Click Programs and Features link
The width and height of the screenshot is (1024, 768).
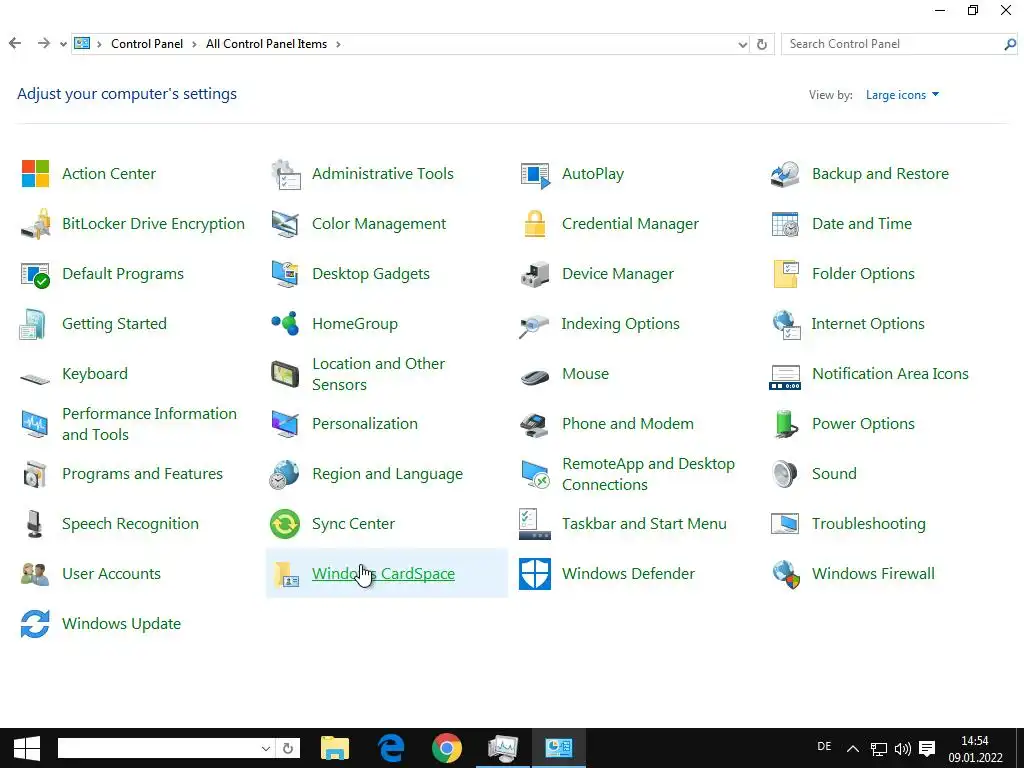pos(142,474)
